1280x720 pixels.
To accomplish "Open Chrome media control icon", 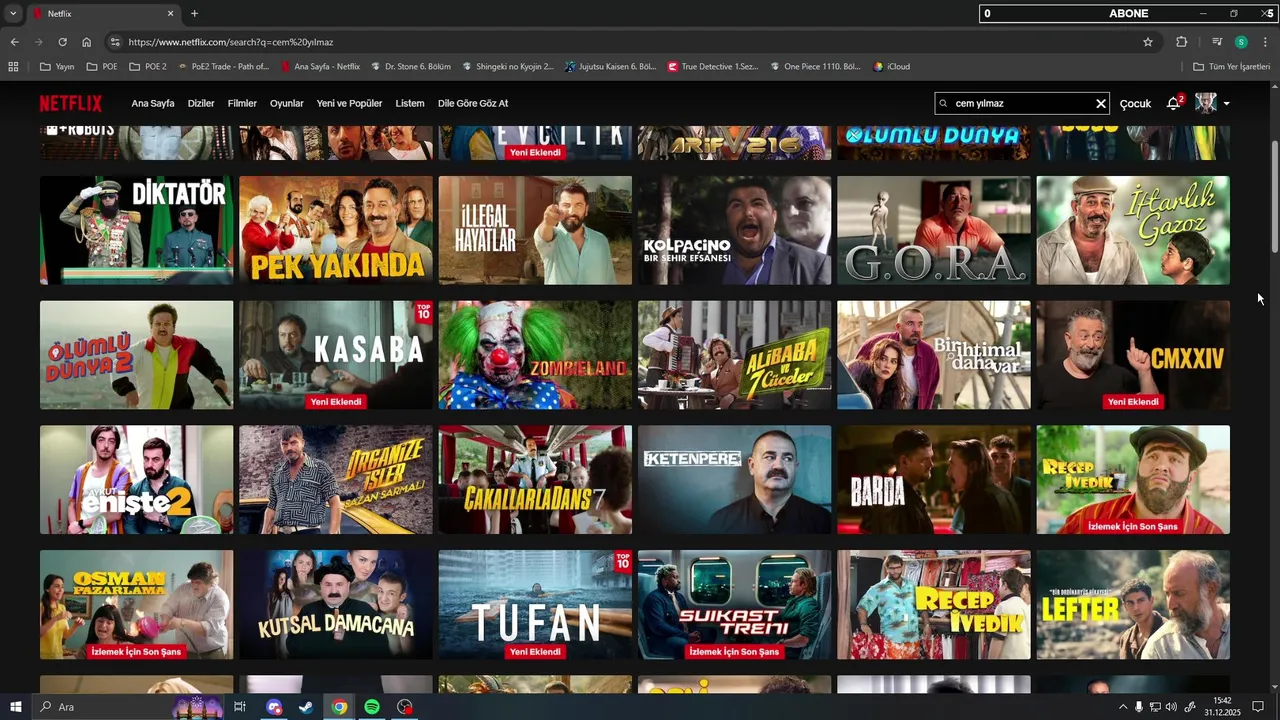I will [1217, 42].
